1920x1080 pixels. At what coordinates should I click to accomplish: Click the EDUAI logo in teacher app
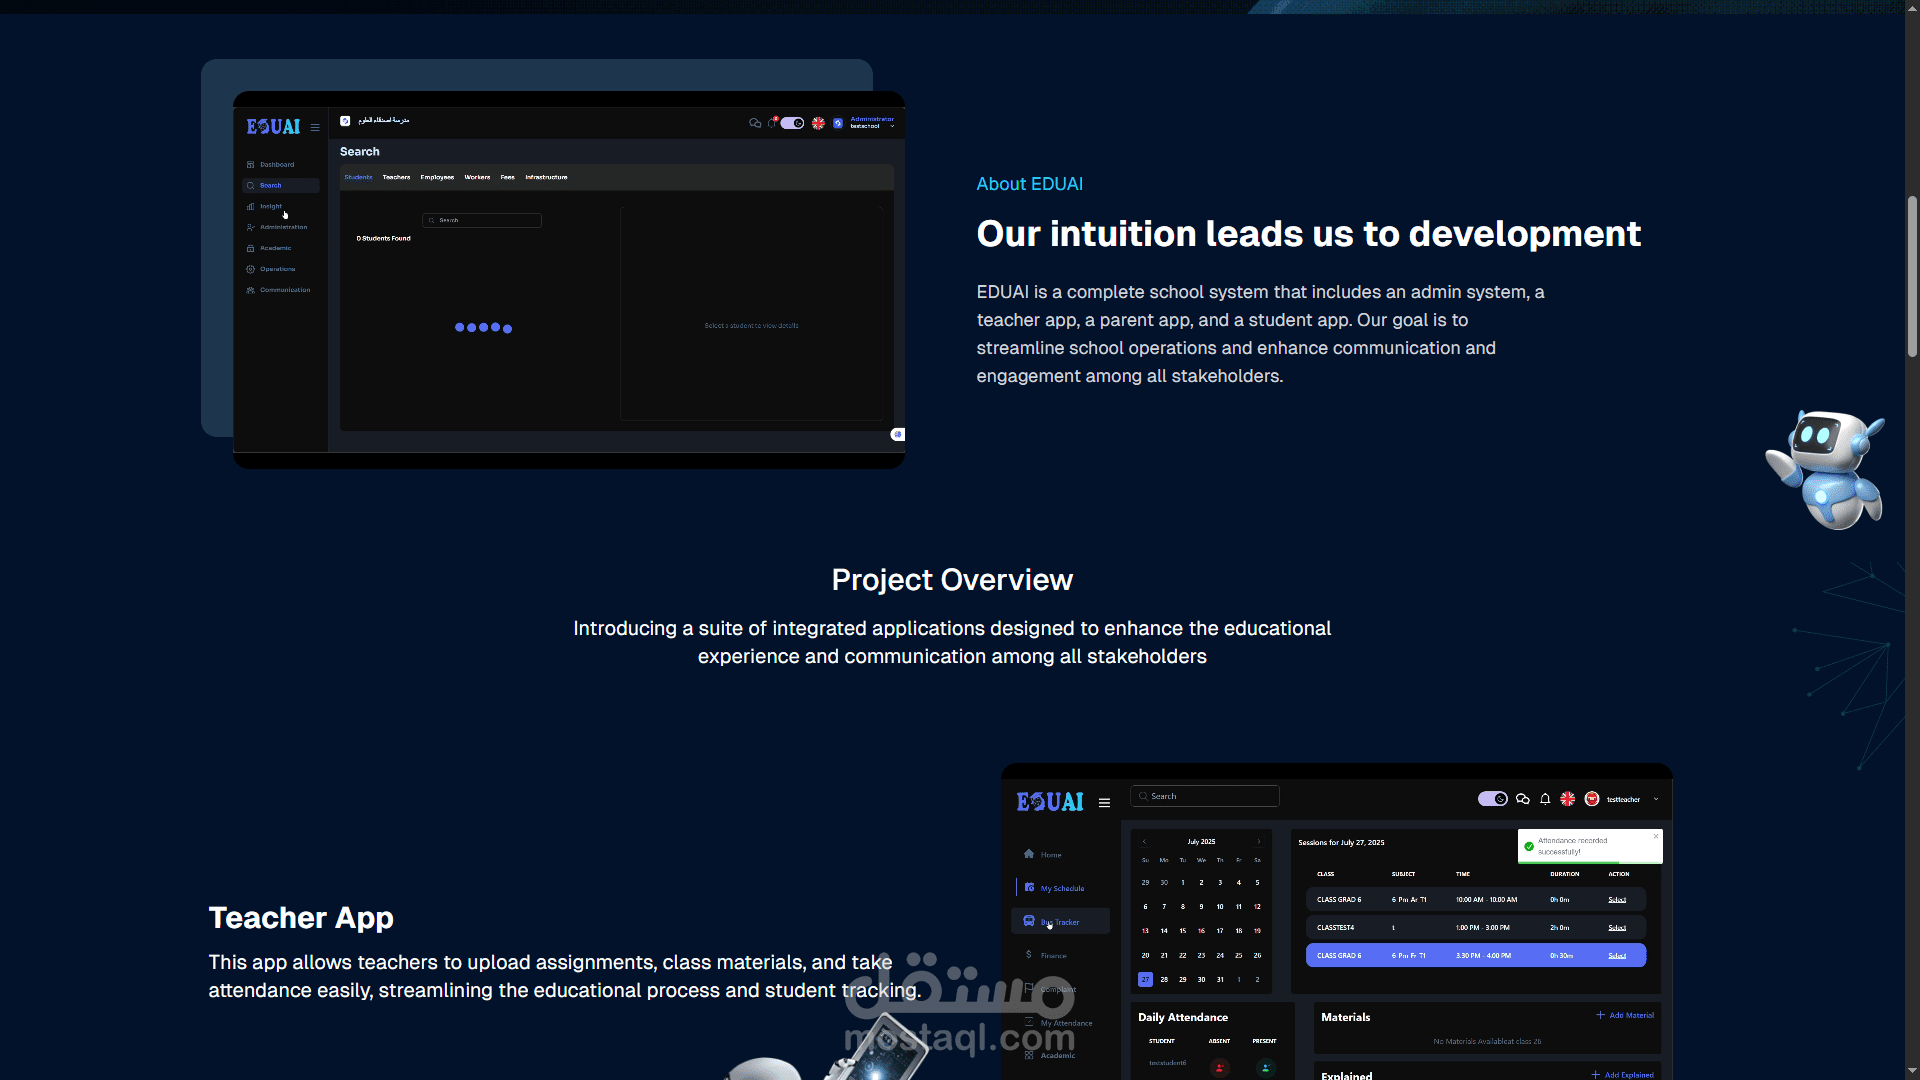[1050, 802]
